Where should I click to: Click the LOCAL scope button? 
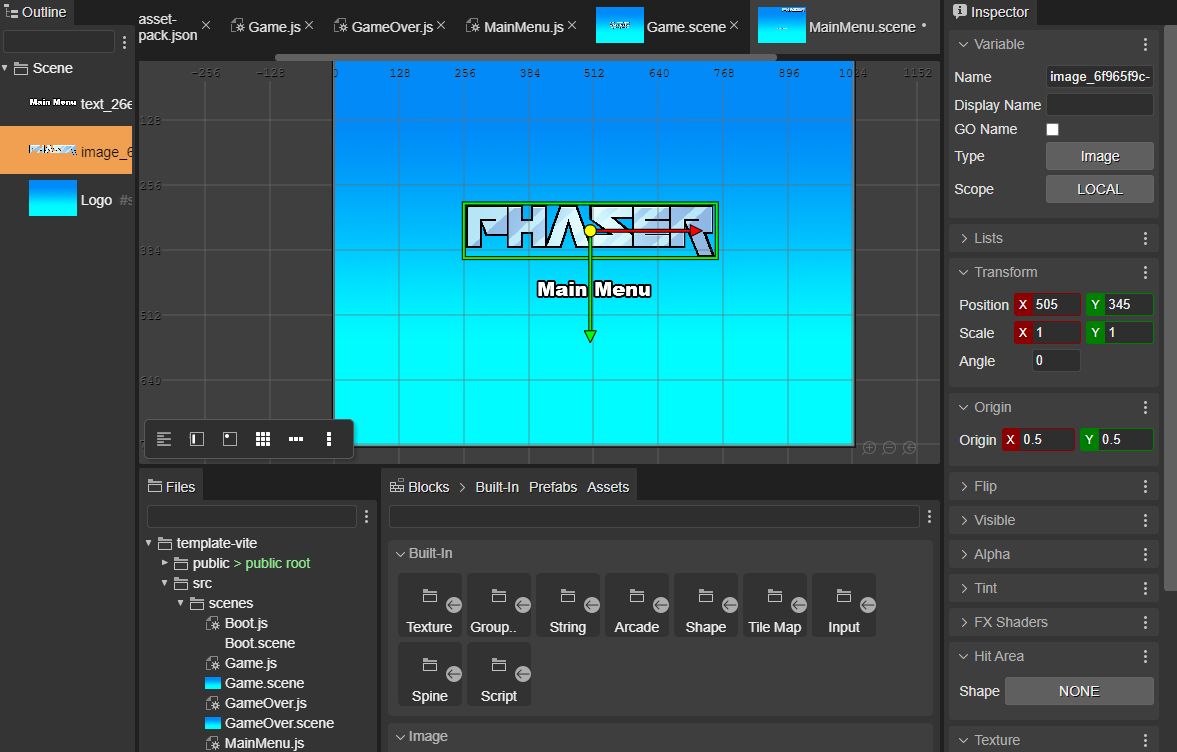click(1099, 189)
